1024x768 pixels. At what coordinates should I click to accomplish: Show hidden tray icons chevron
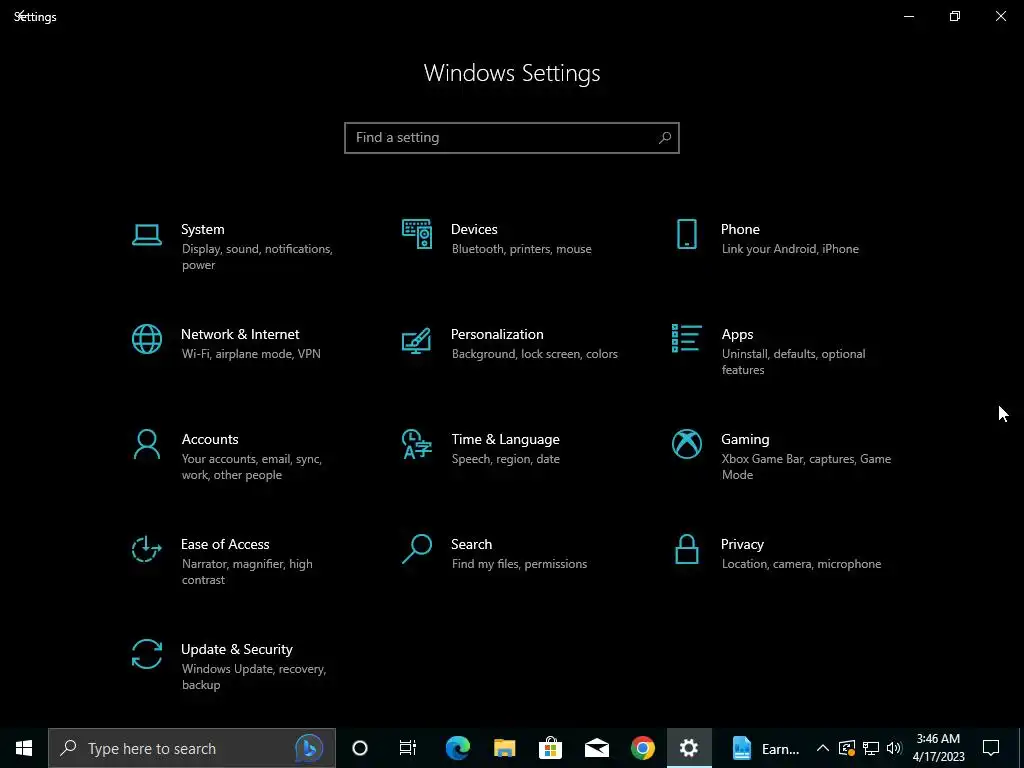823,748
